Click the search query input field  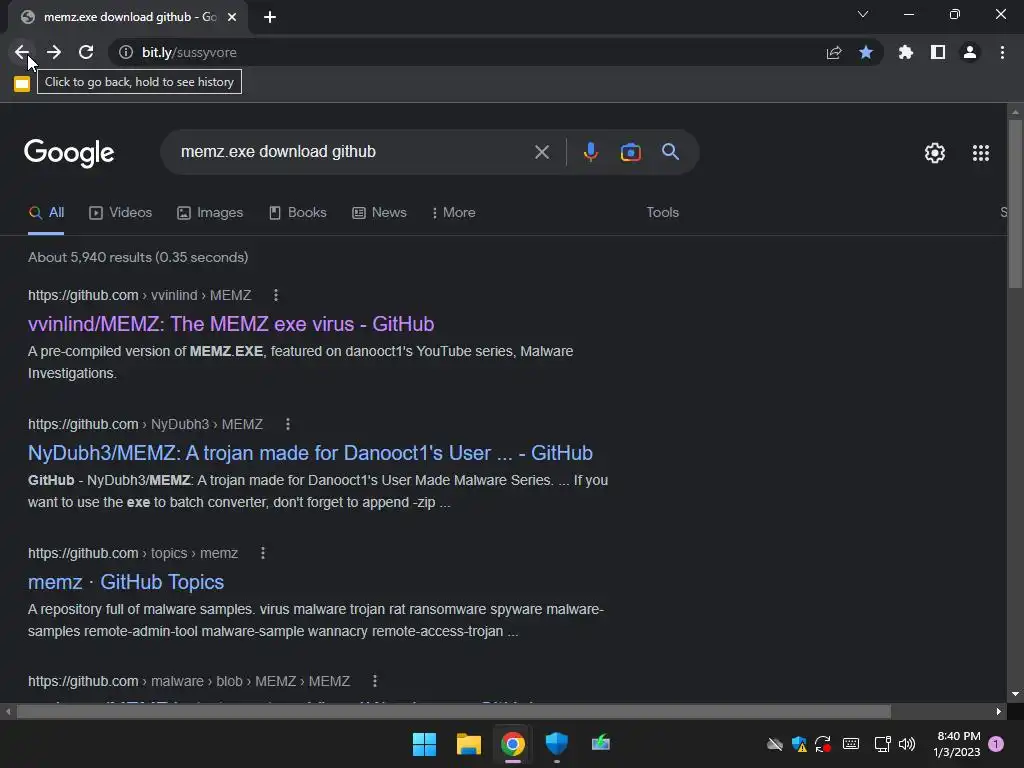[x=353, y=152]
